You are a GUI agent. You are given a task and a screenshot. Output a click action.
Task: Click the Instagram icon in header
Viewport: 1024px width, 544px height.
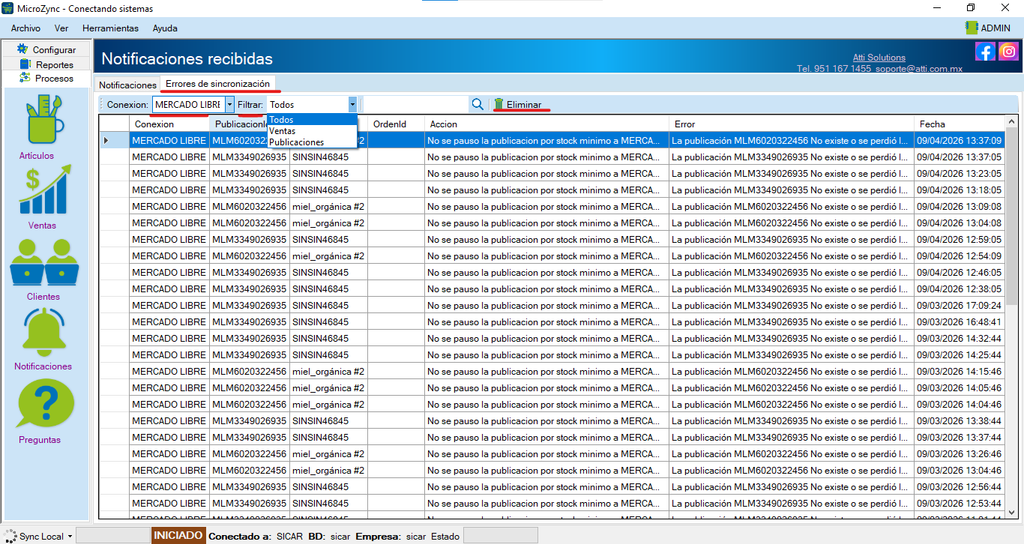[x=1008, y=51]
